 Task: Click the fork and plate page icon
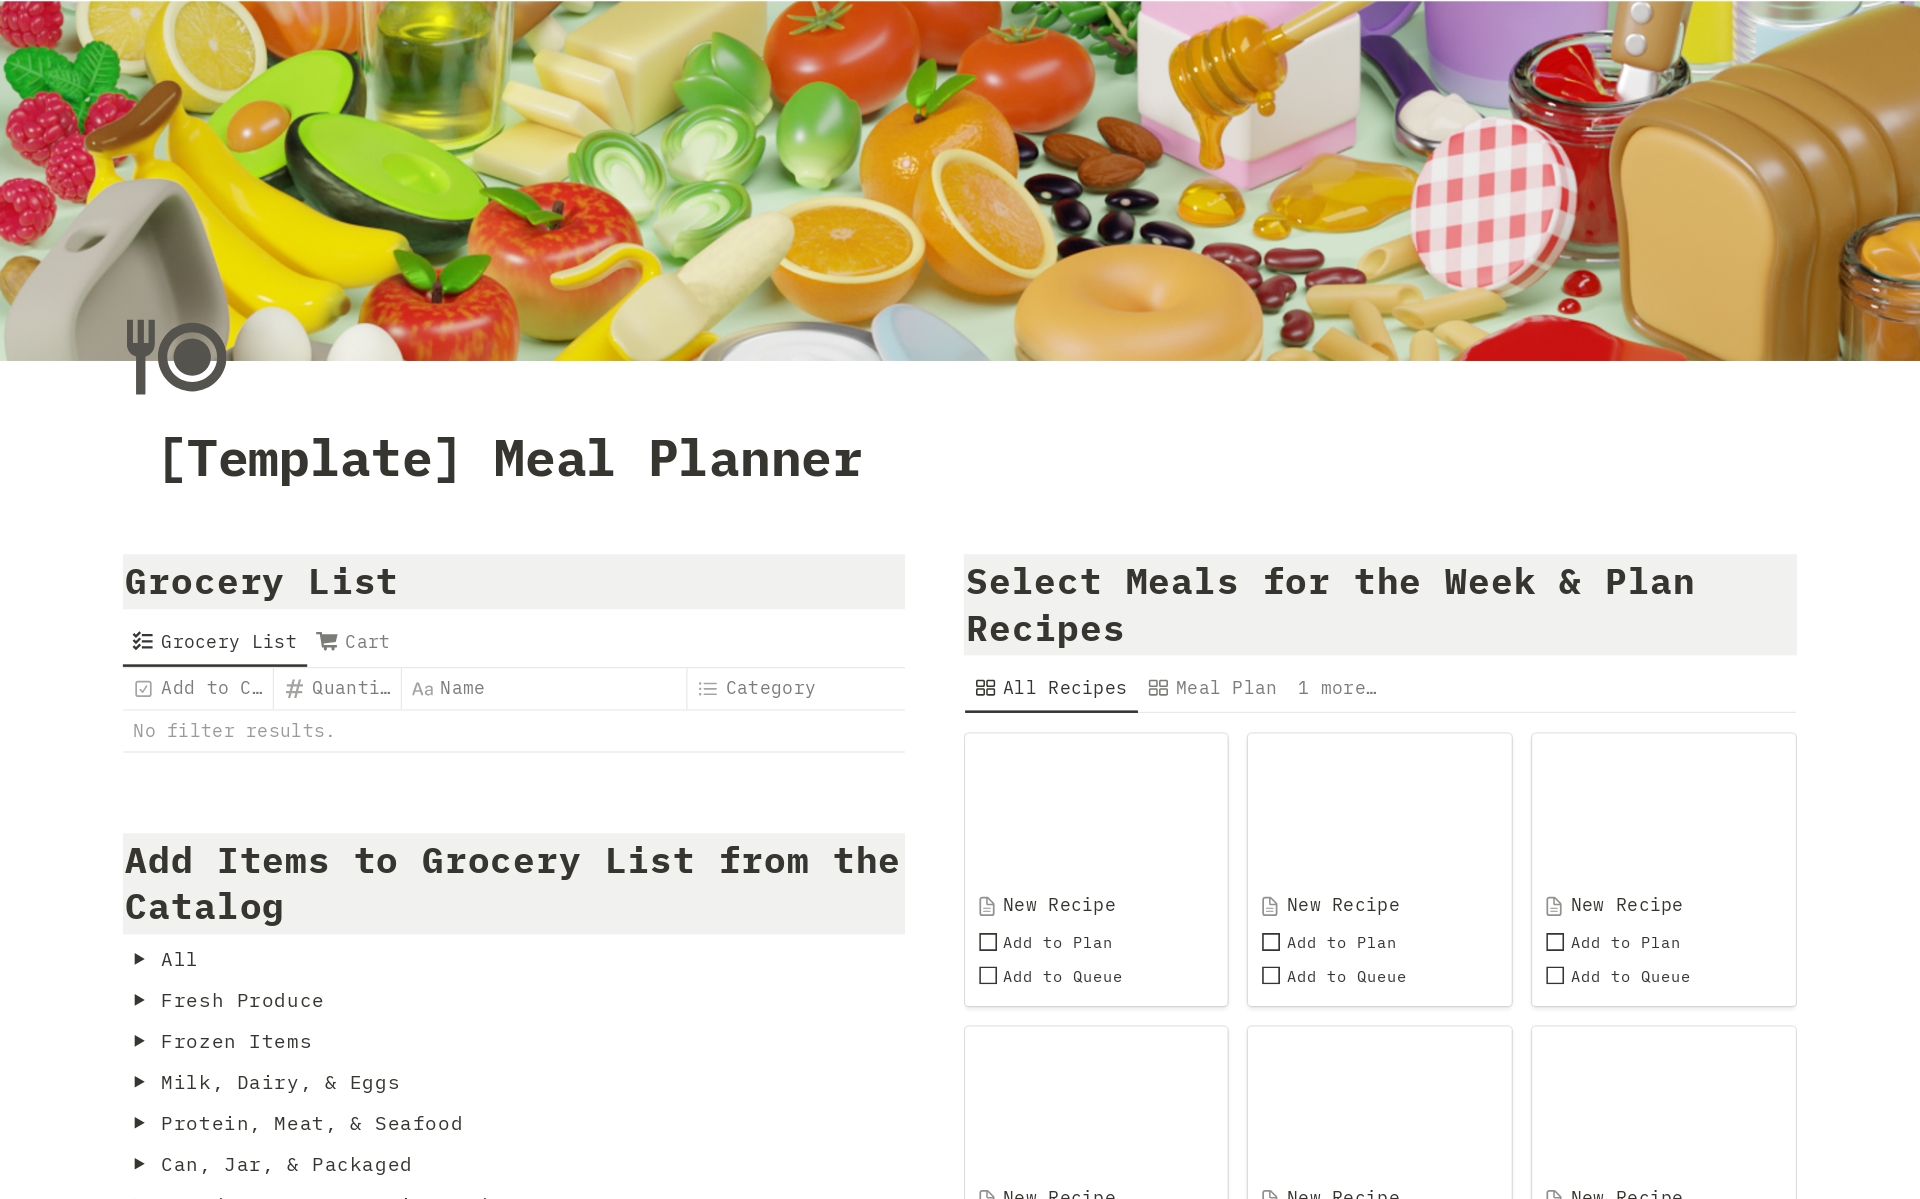[177, 356]
